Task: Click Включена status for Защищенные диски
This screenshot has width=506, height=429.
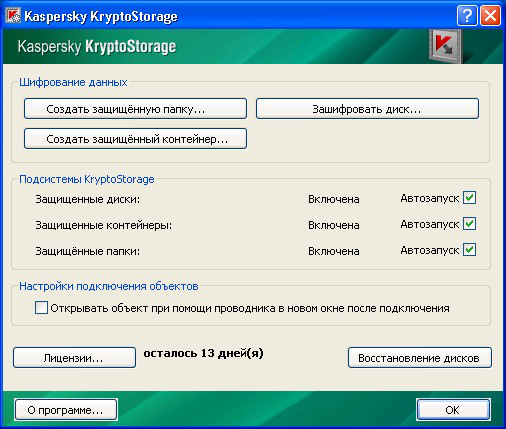Action: click(334, 199)
